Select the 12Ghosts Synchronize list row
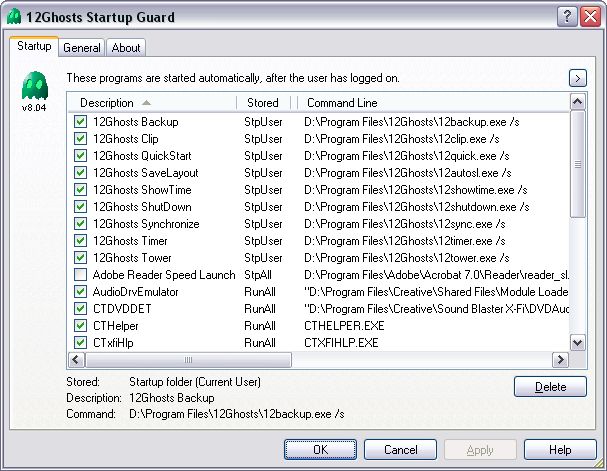 click(319, 224)
